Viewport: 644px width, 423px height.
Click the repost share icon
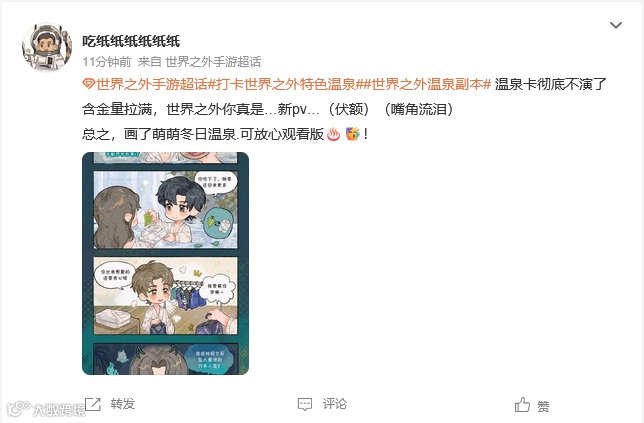click(x=93, y=404)
